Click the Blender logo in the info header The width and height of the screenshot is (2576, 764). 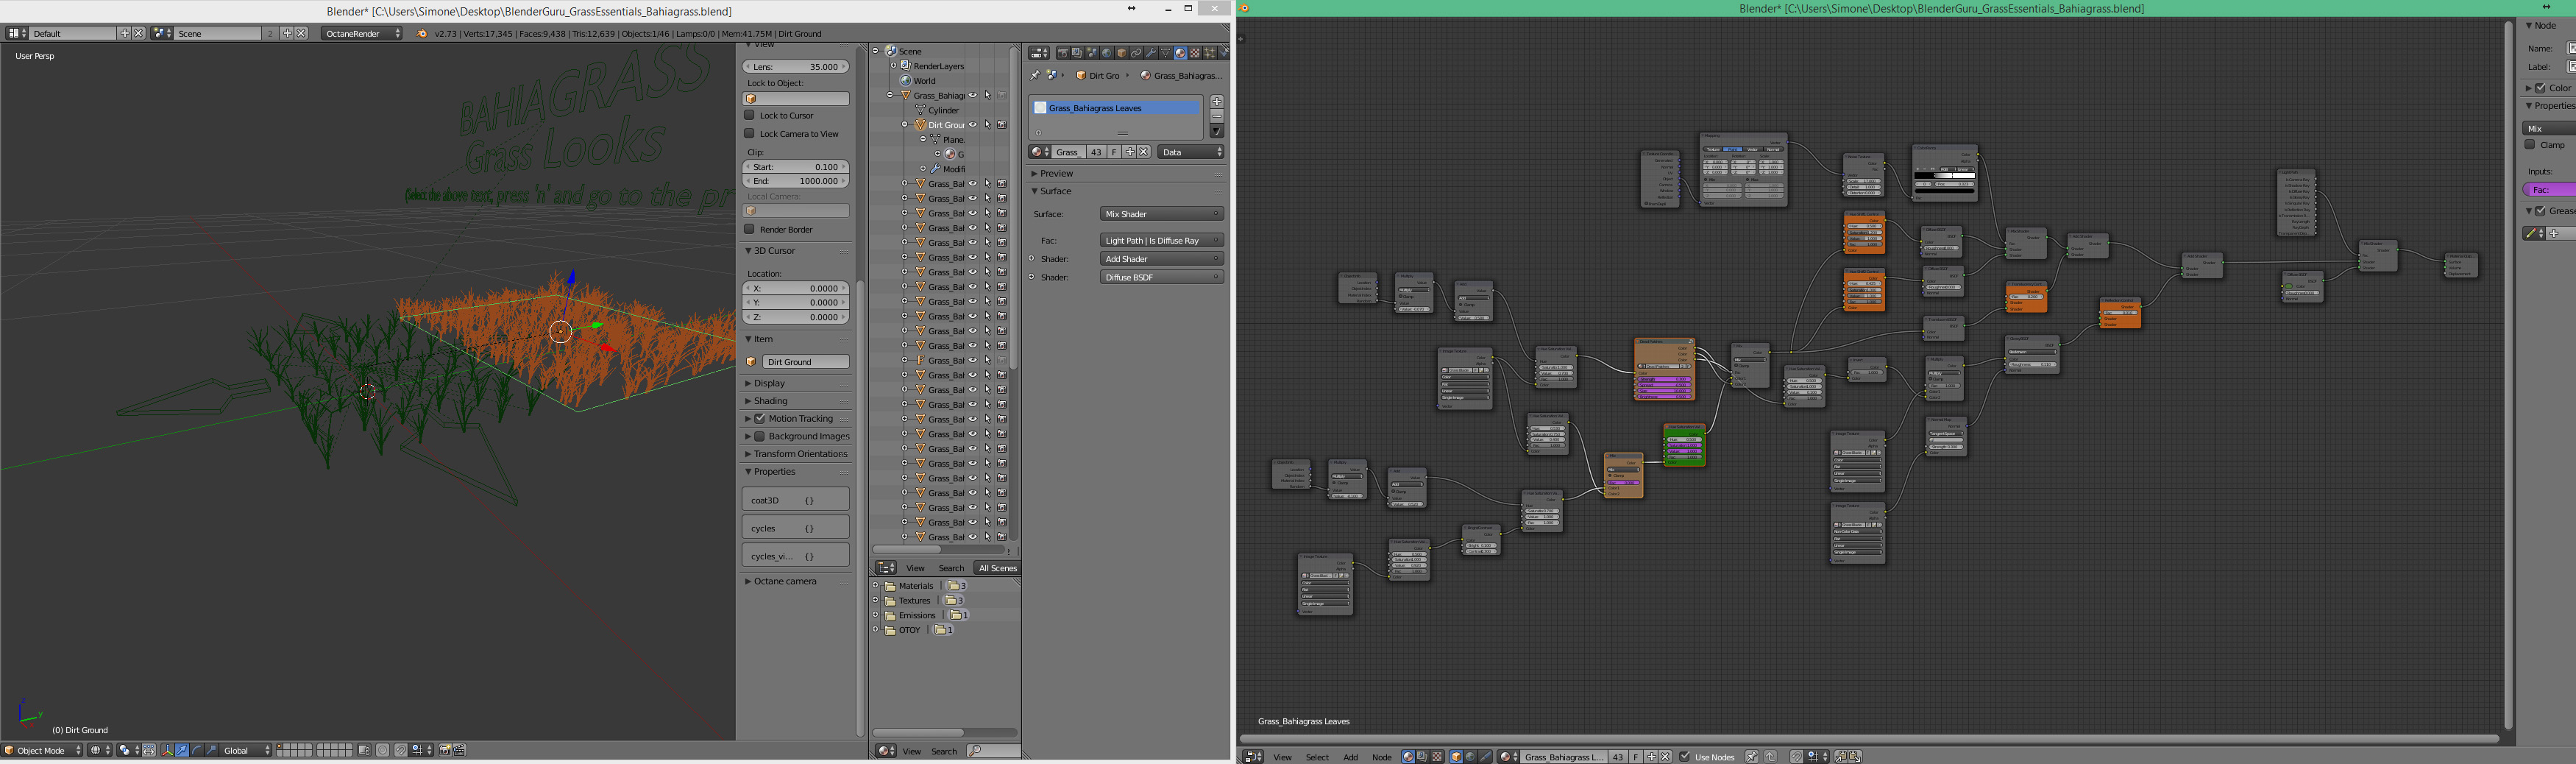click(x=422, y=33)
